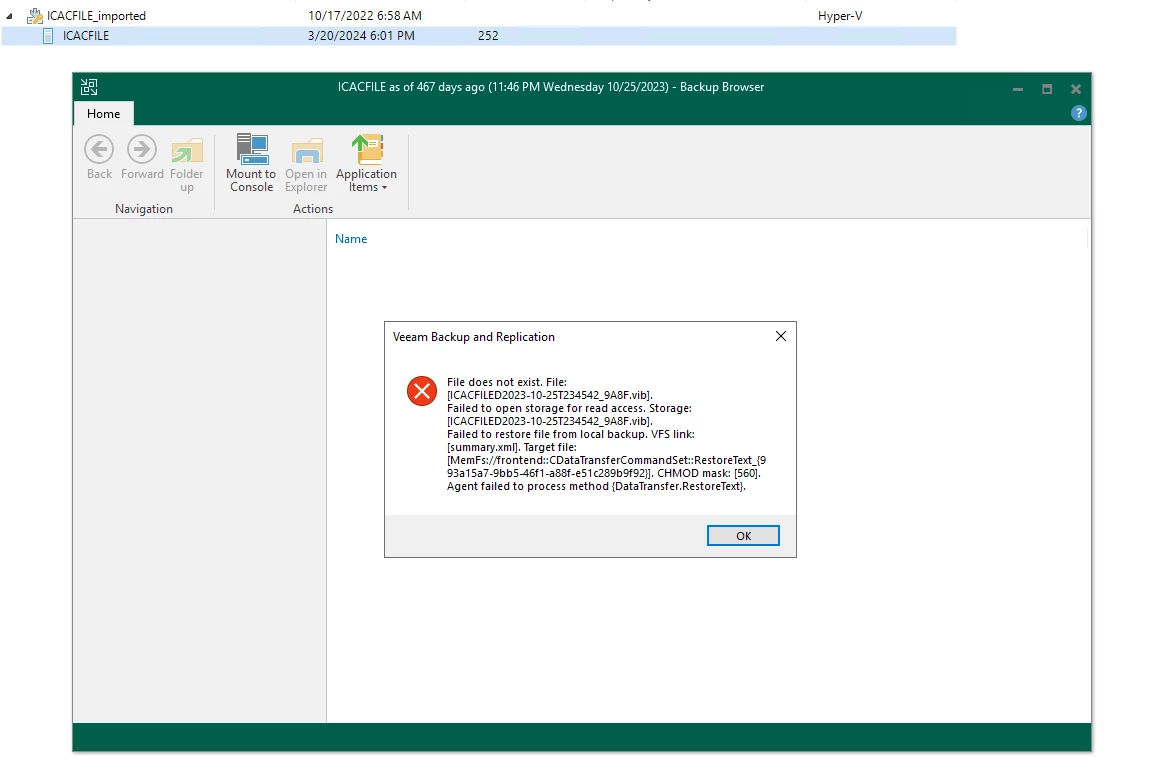The image size is (1176, 770).
Task: Select the ICACFILE_imported backup row
Action: coord(478,16)
